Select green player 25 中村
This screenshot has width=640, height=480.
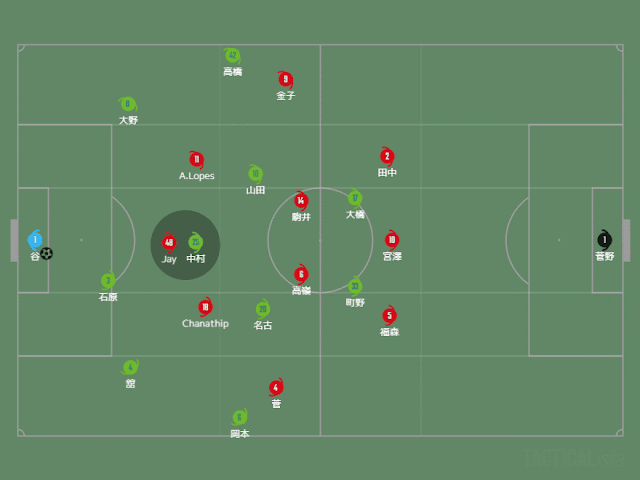click(196, 242)
